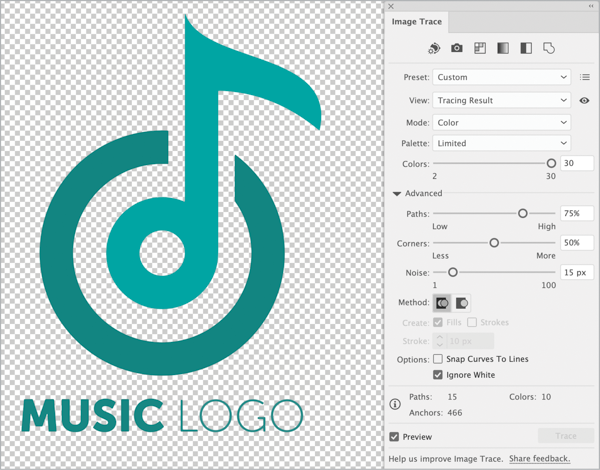Open the Preset dropdown showing Custom
Viewport: 600px width, 470px height.
502,77
